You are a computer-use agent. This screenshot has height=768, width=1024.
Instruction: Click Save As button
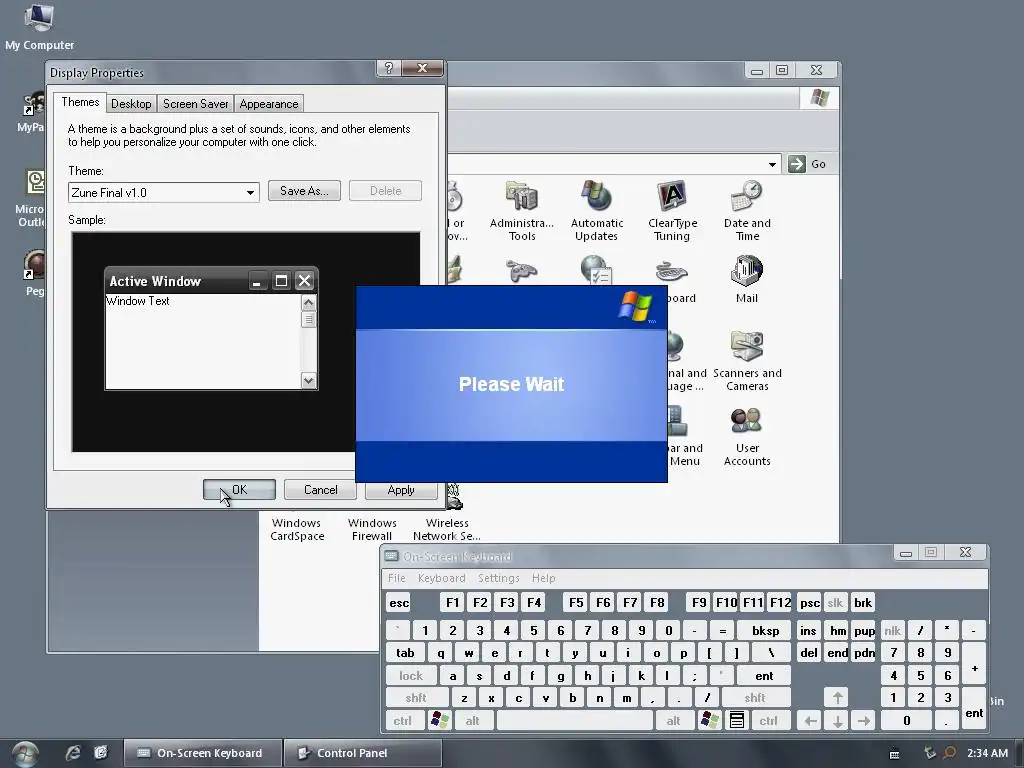tap(304, 191)
